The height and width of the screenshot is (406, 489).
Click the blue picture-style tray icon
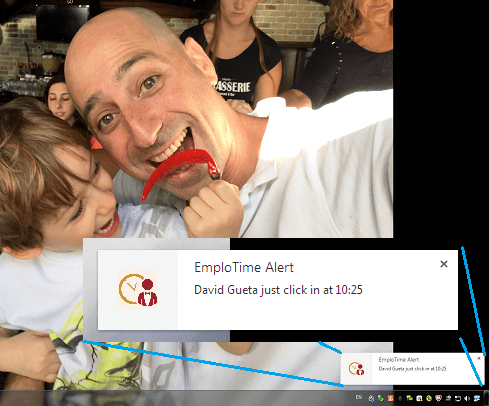pyautogui.click(x=419, y=398)
